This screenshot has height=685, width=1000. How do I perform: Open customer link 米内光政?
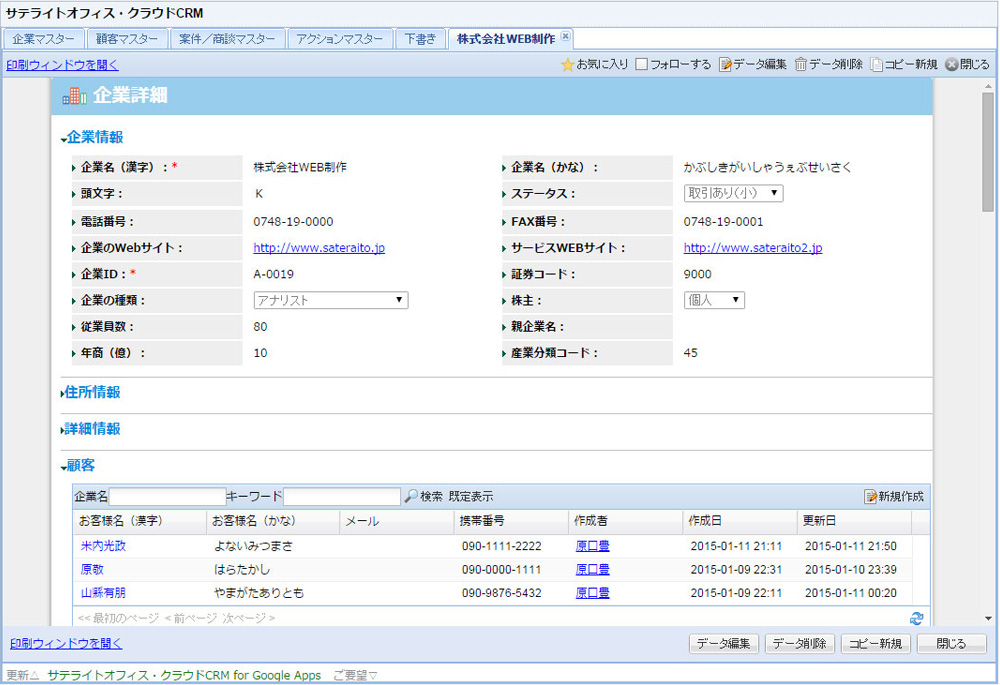click(x=103, y=546)
